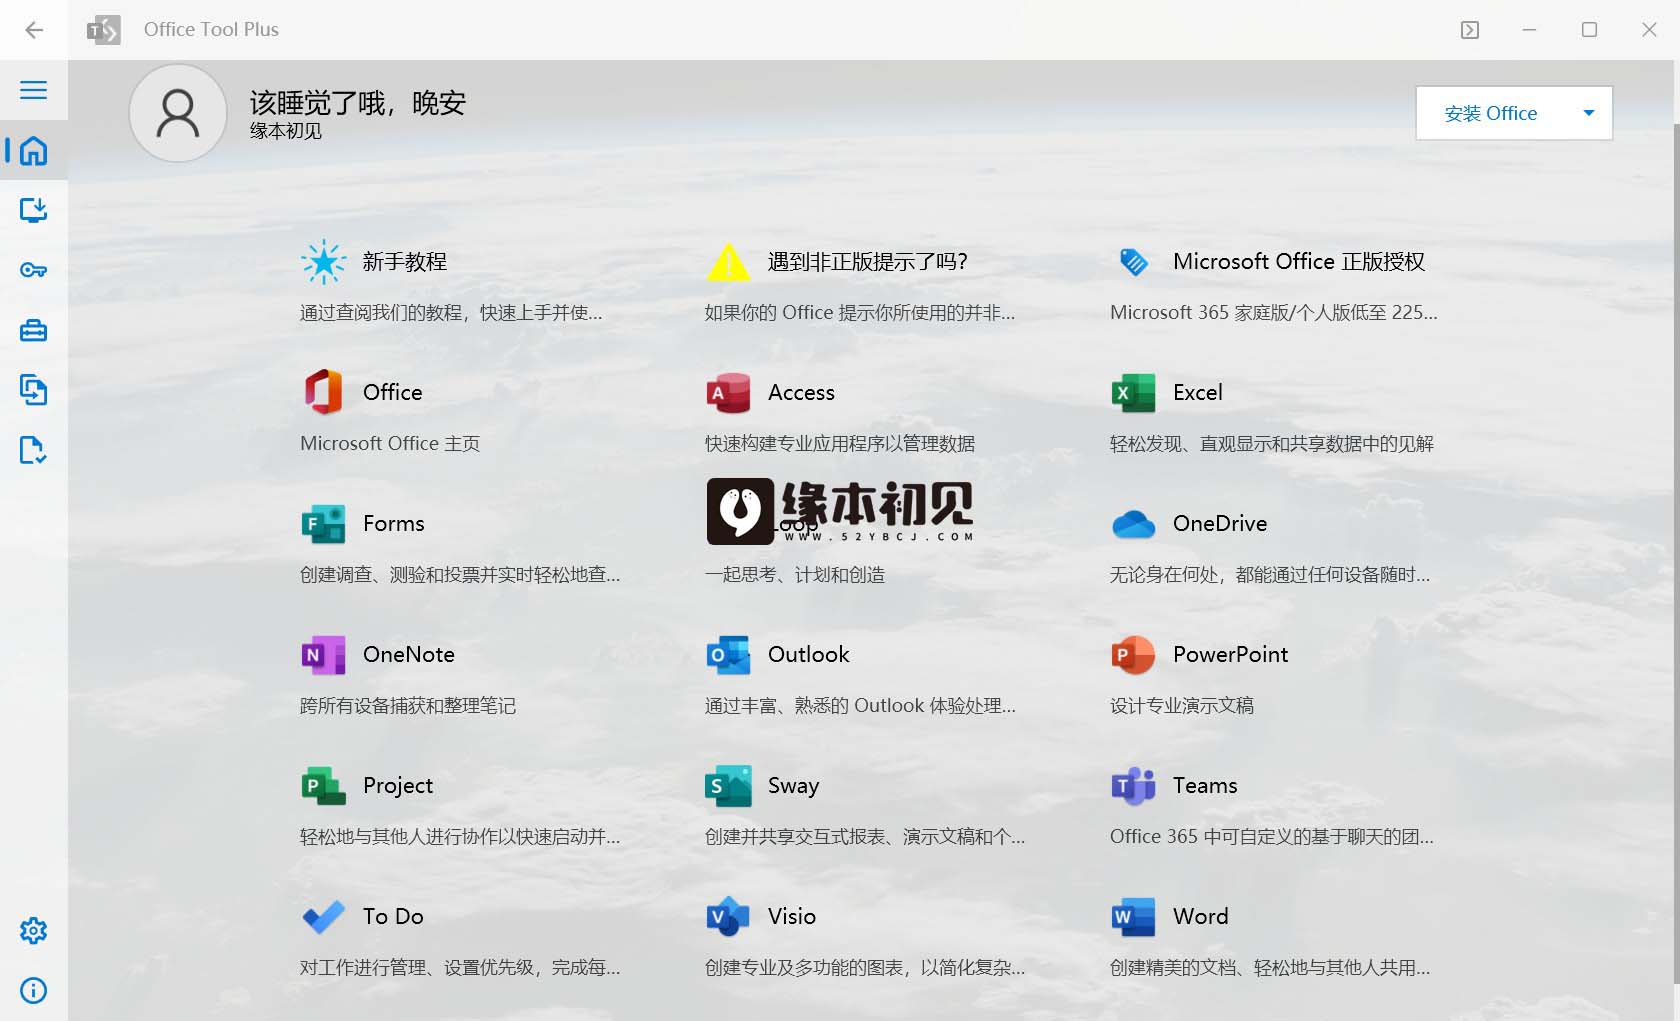Click the 该睡觉了哦，晚安 greeting text
The width and height of the screenshot is (1680, 1021).
[358, 103]
